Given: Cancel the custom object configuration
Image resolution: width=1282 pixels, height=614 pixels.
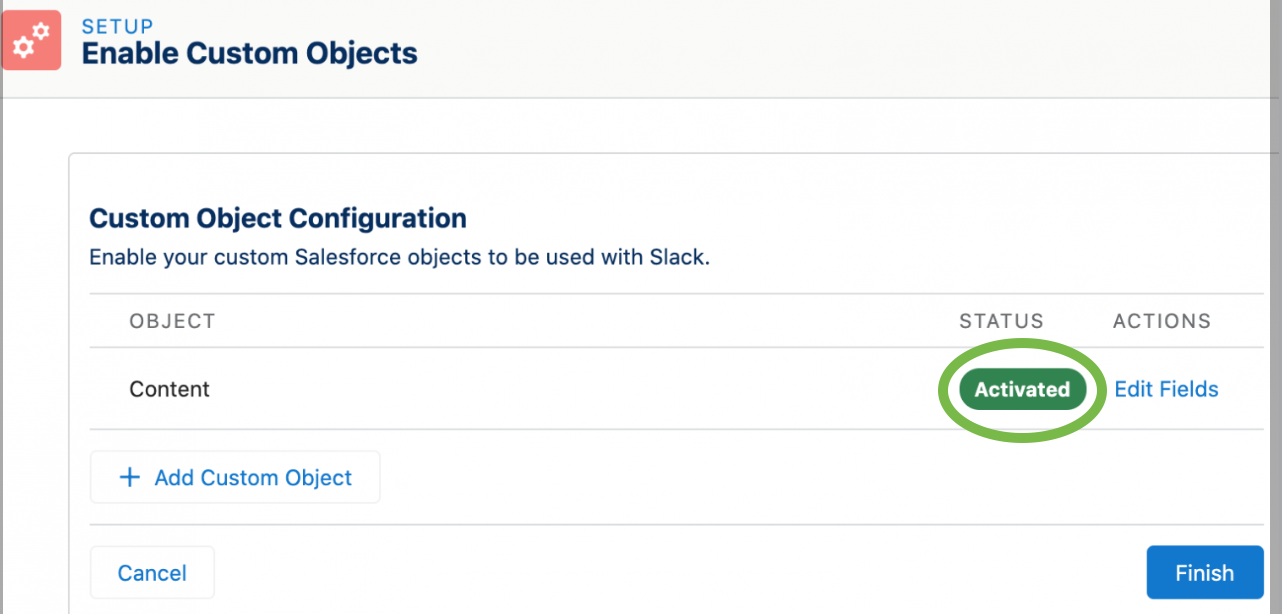Looking at the screenshot, I should click(152, 573).
